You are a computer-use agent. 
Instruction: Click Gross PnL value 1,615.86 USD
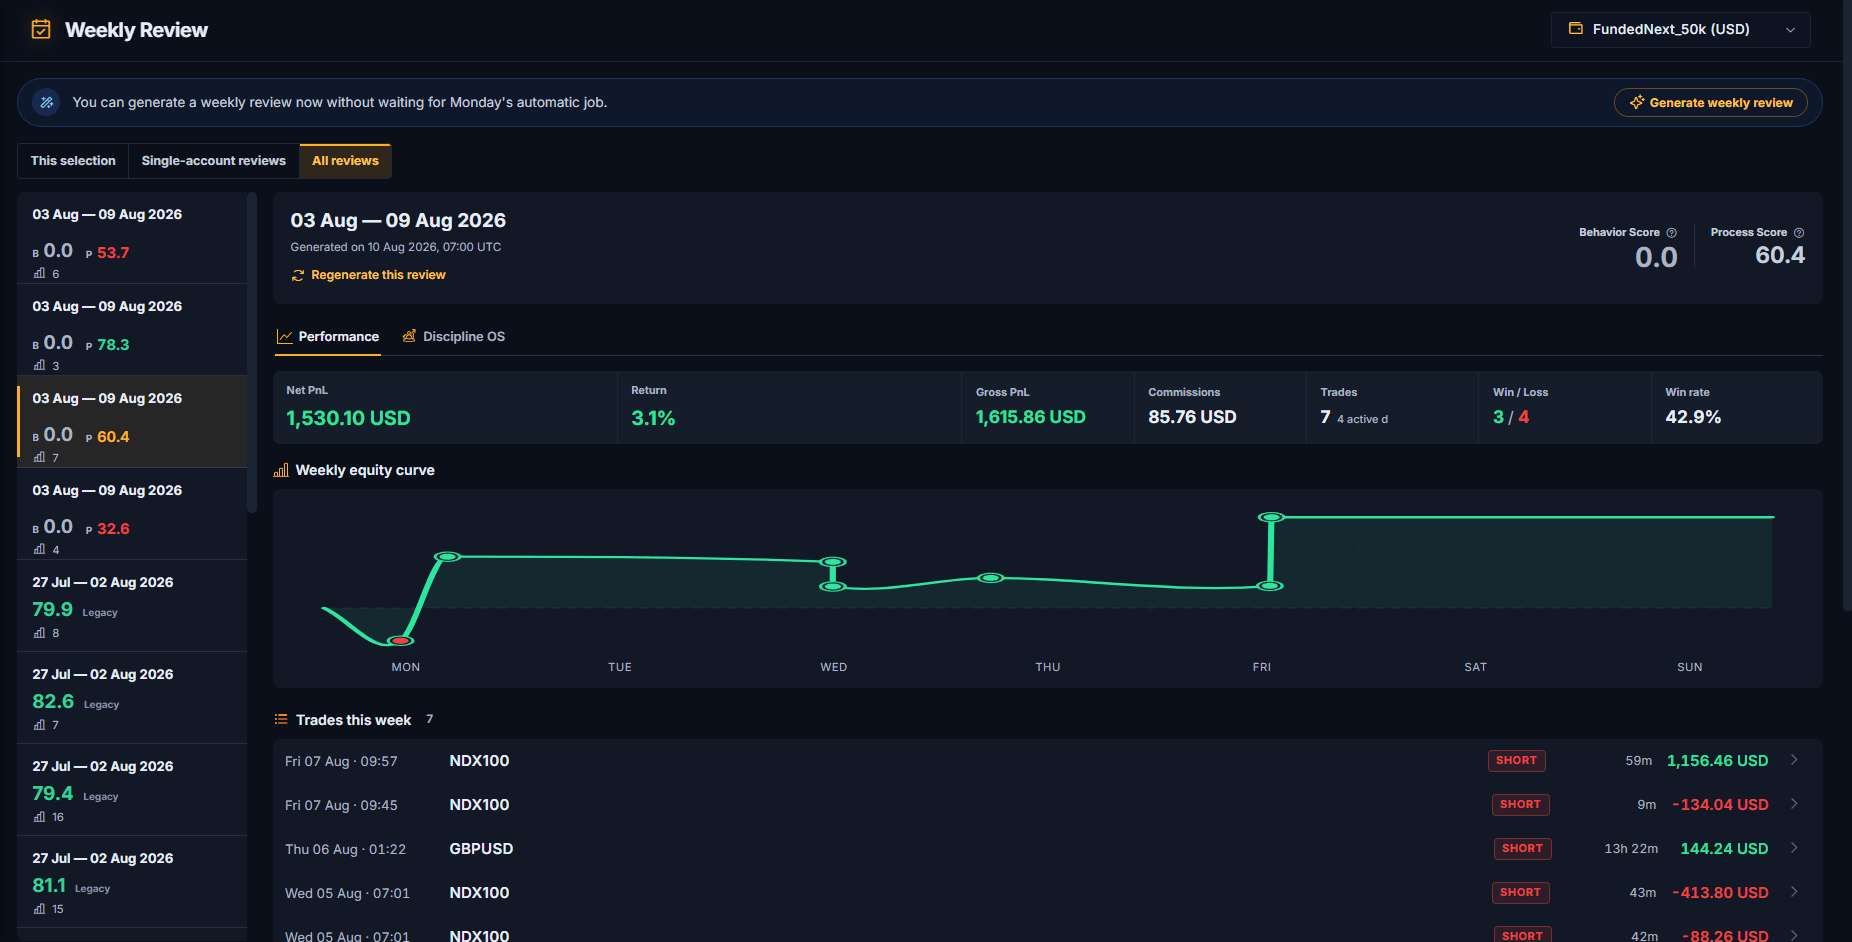pyautogui.click(x=1030, y=417)
